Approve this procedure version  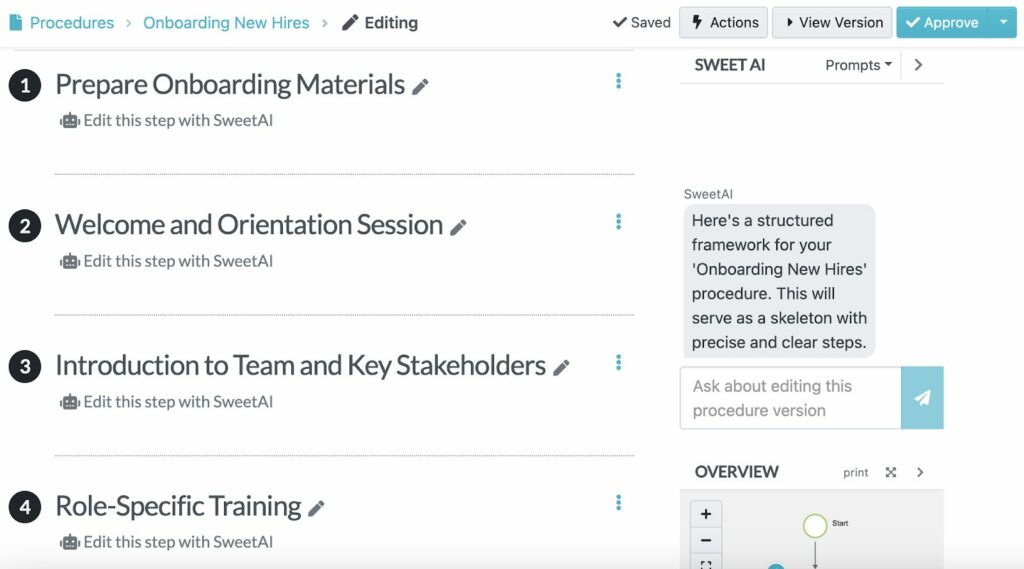[x=942, y=22]
